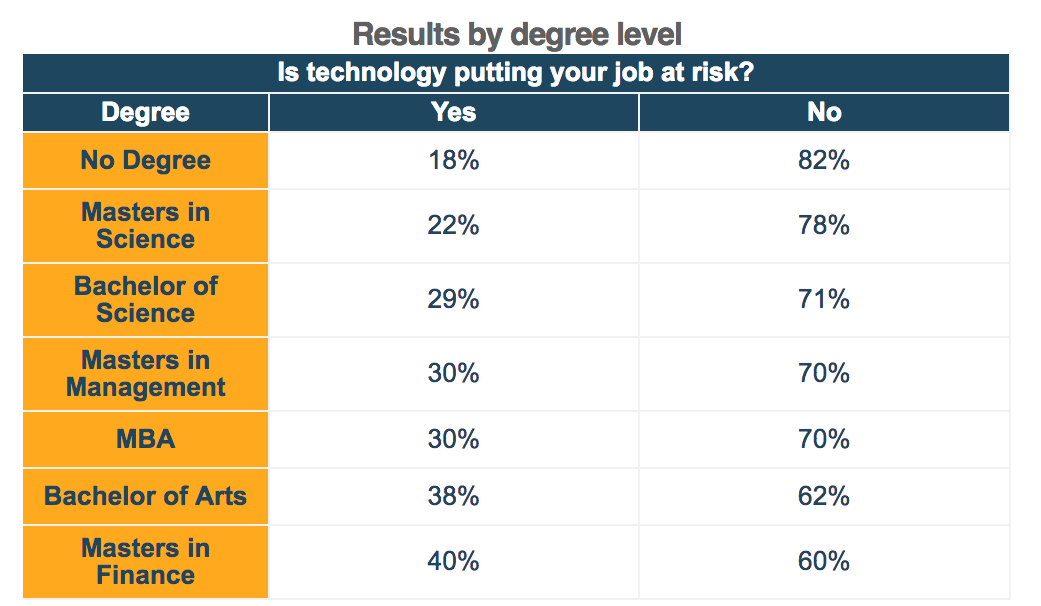Click the 70% No value for Masters in Management
Image resolution: width=1041 pixels, height=606 pixels.
click(x=824, y=374)
